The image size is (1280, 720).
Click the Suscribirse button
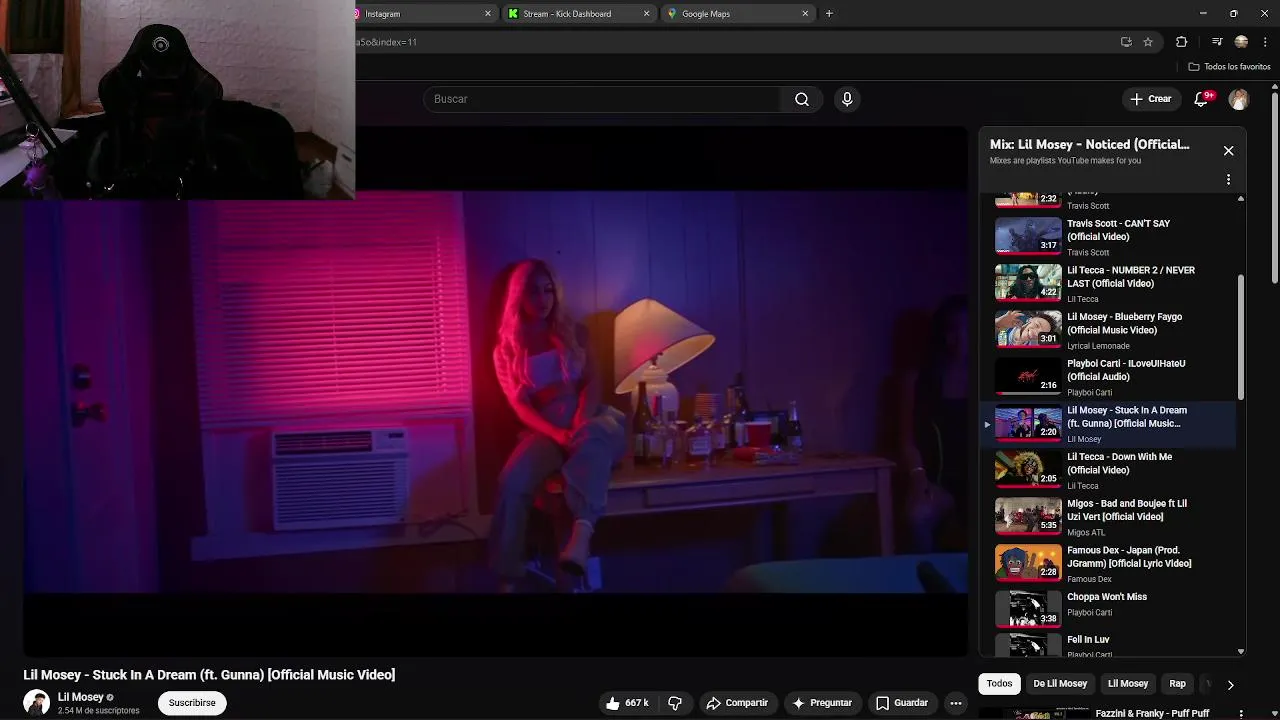(x=192, y=703)
